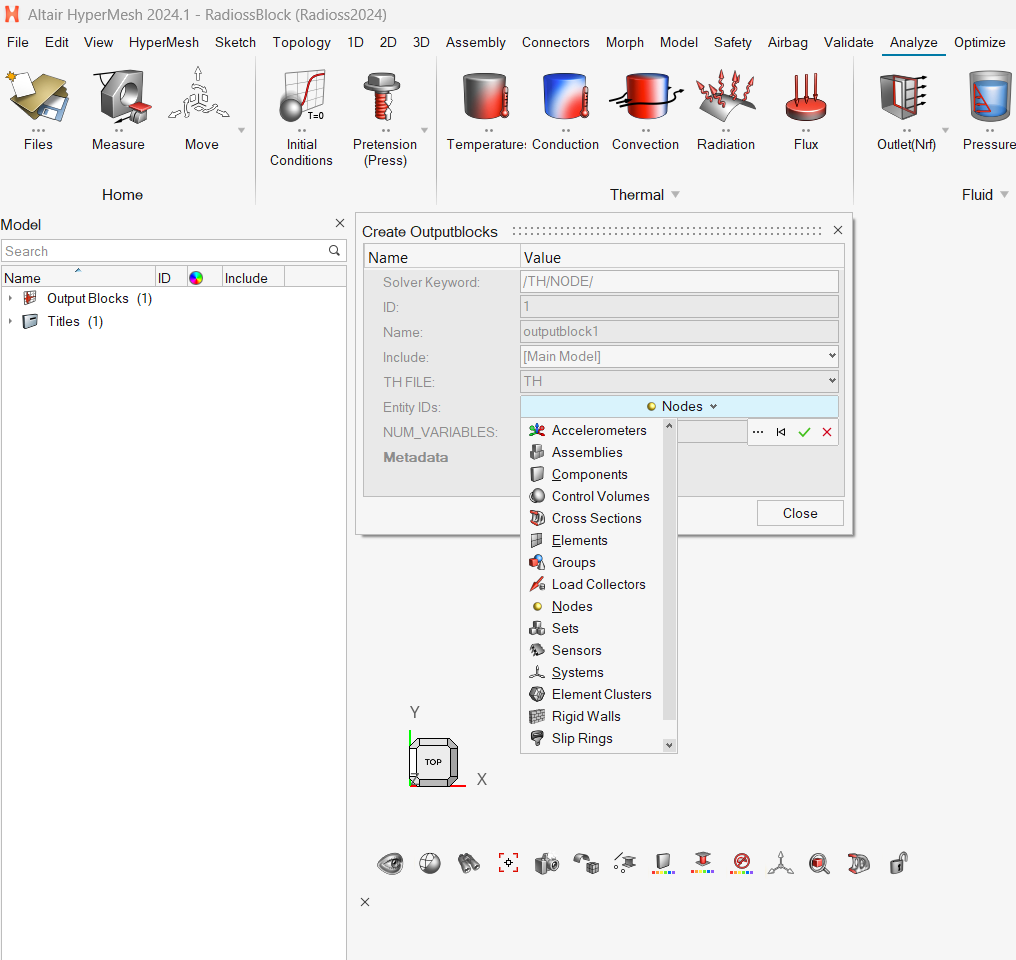Click the Include column header

[x=253, y=278]
